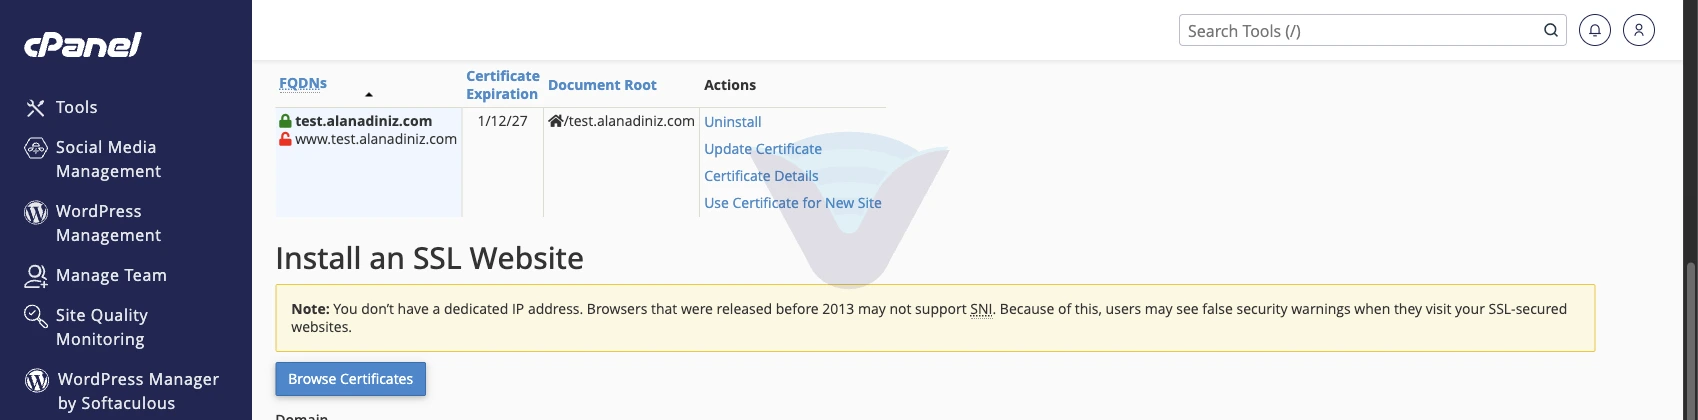Click Use Certificate for New Site
The image size is (1698, 420).
tap(793, 203)
